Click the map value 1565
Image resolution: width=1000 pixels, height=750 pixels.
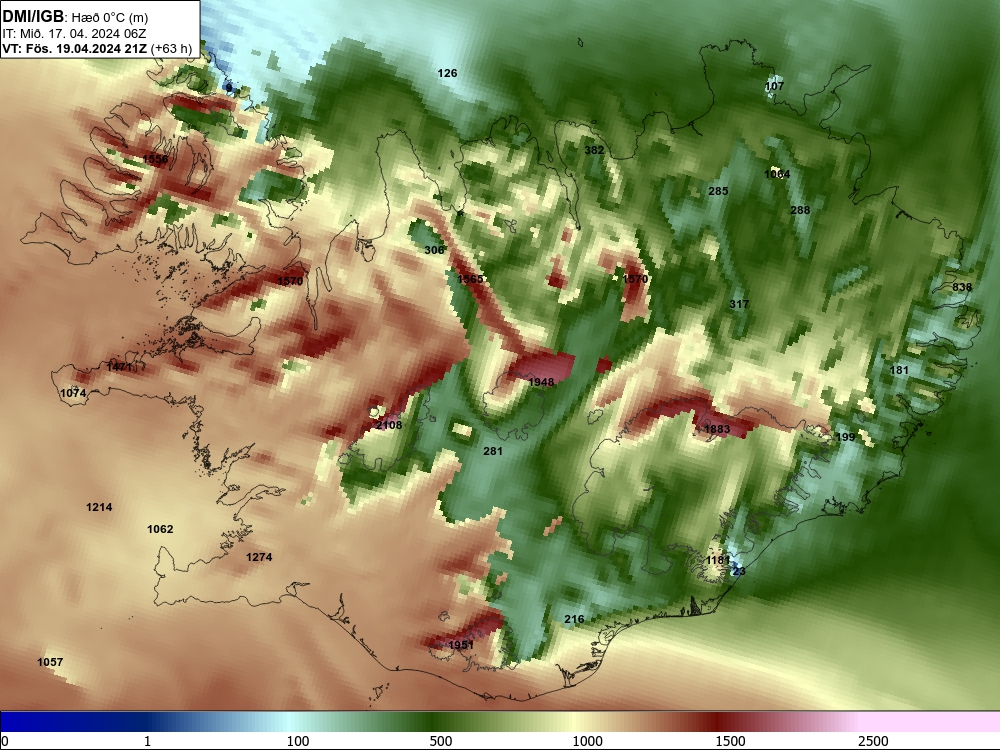tap(470, 279)
